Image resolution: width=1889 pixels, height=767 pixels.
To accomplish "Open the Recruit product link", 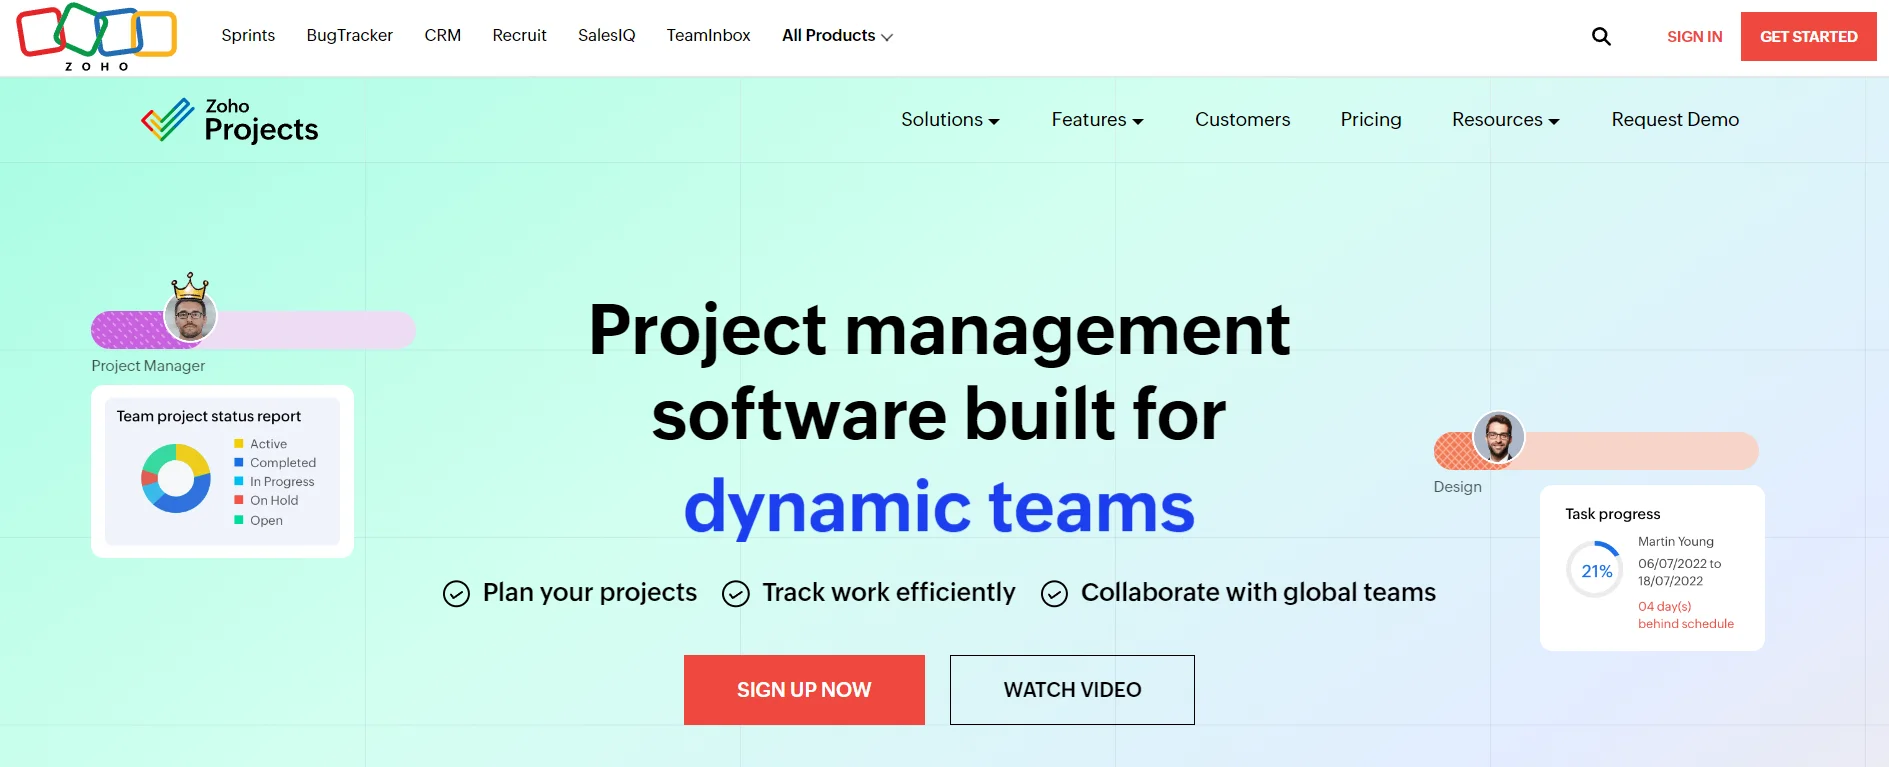I will coord(519,36).
